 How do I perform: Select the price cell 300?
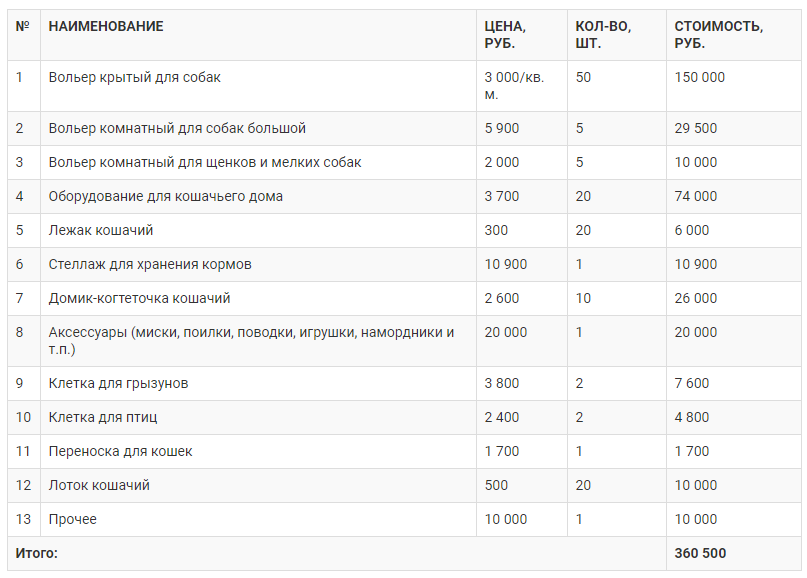tap(522, 230)
